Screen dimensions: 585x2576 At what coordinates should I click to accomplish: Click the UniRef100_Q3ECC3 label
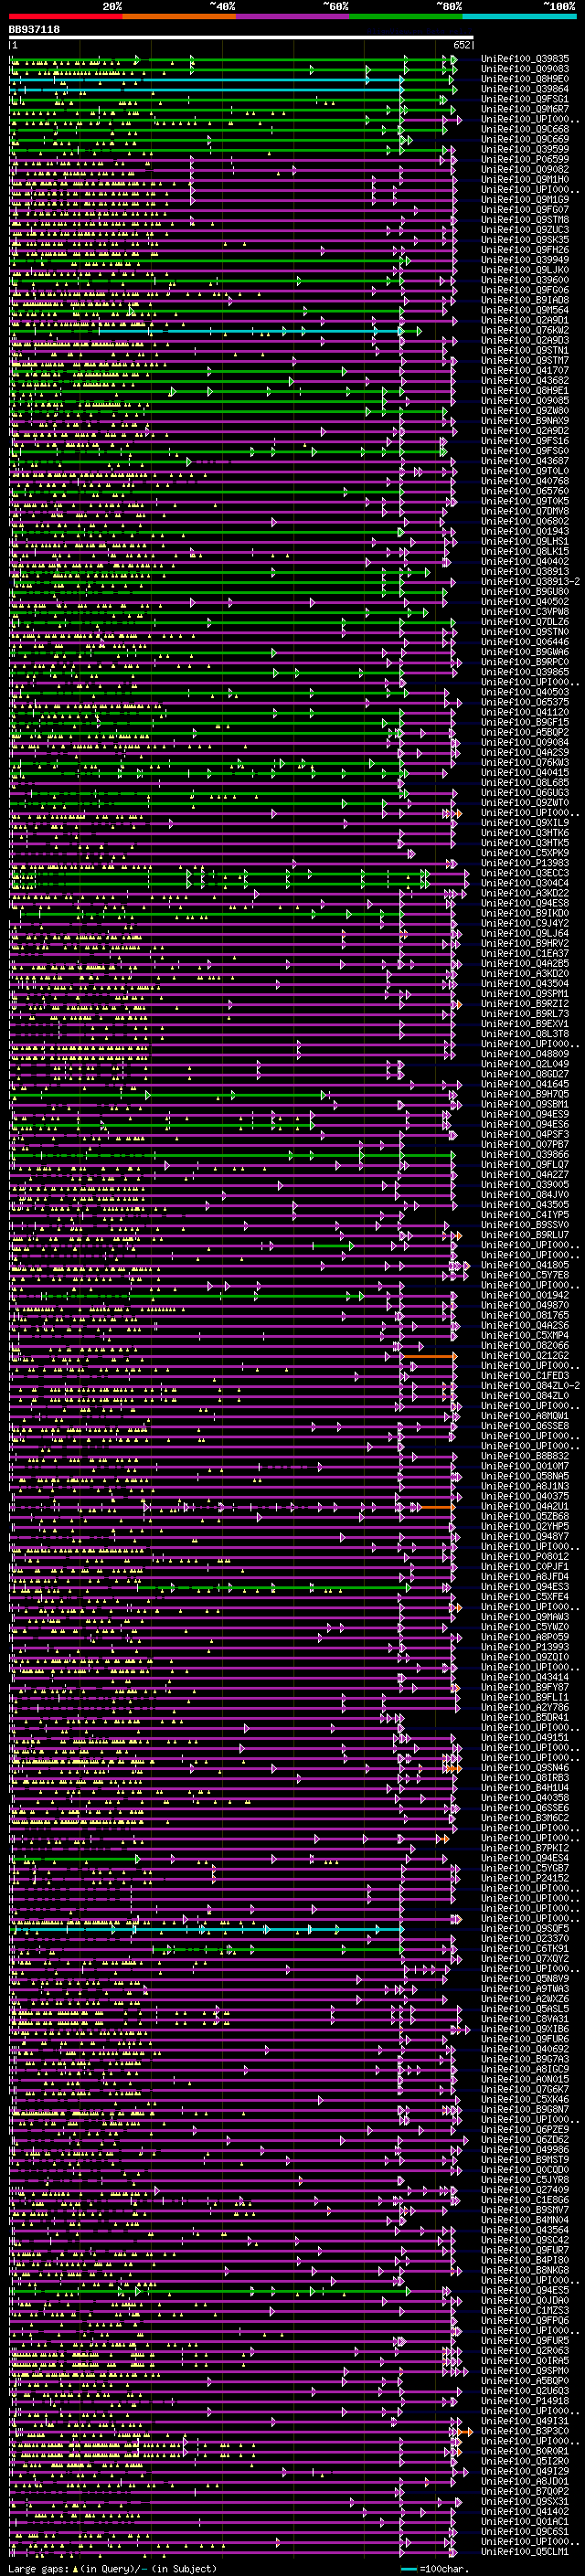[525, 873]
